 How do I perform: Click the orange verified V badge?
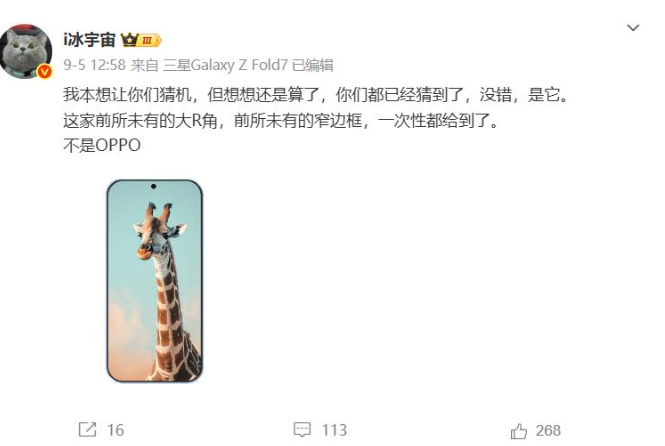[44, 72]
